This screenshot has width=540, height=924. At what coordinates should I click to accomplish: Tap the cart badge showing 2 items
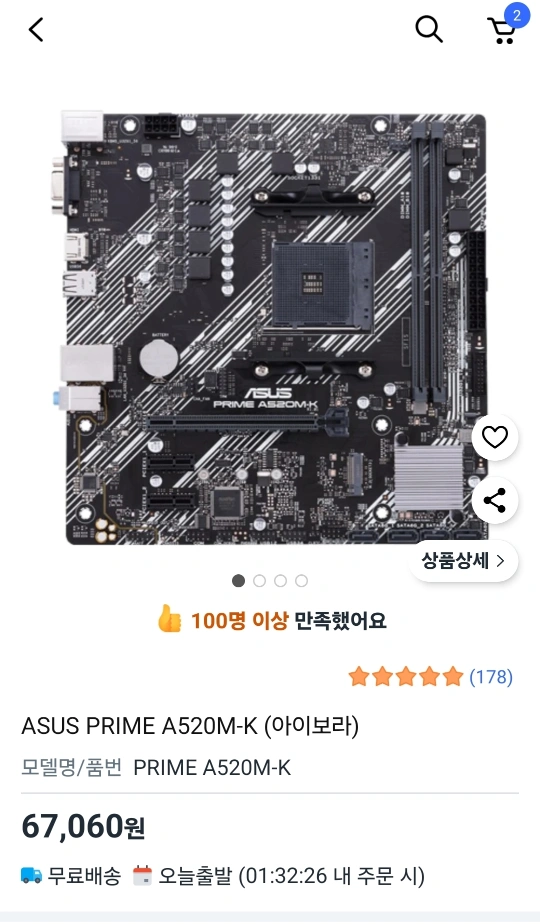517,15
